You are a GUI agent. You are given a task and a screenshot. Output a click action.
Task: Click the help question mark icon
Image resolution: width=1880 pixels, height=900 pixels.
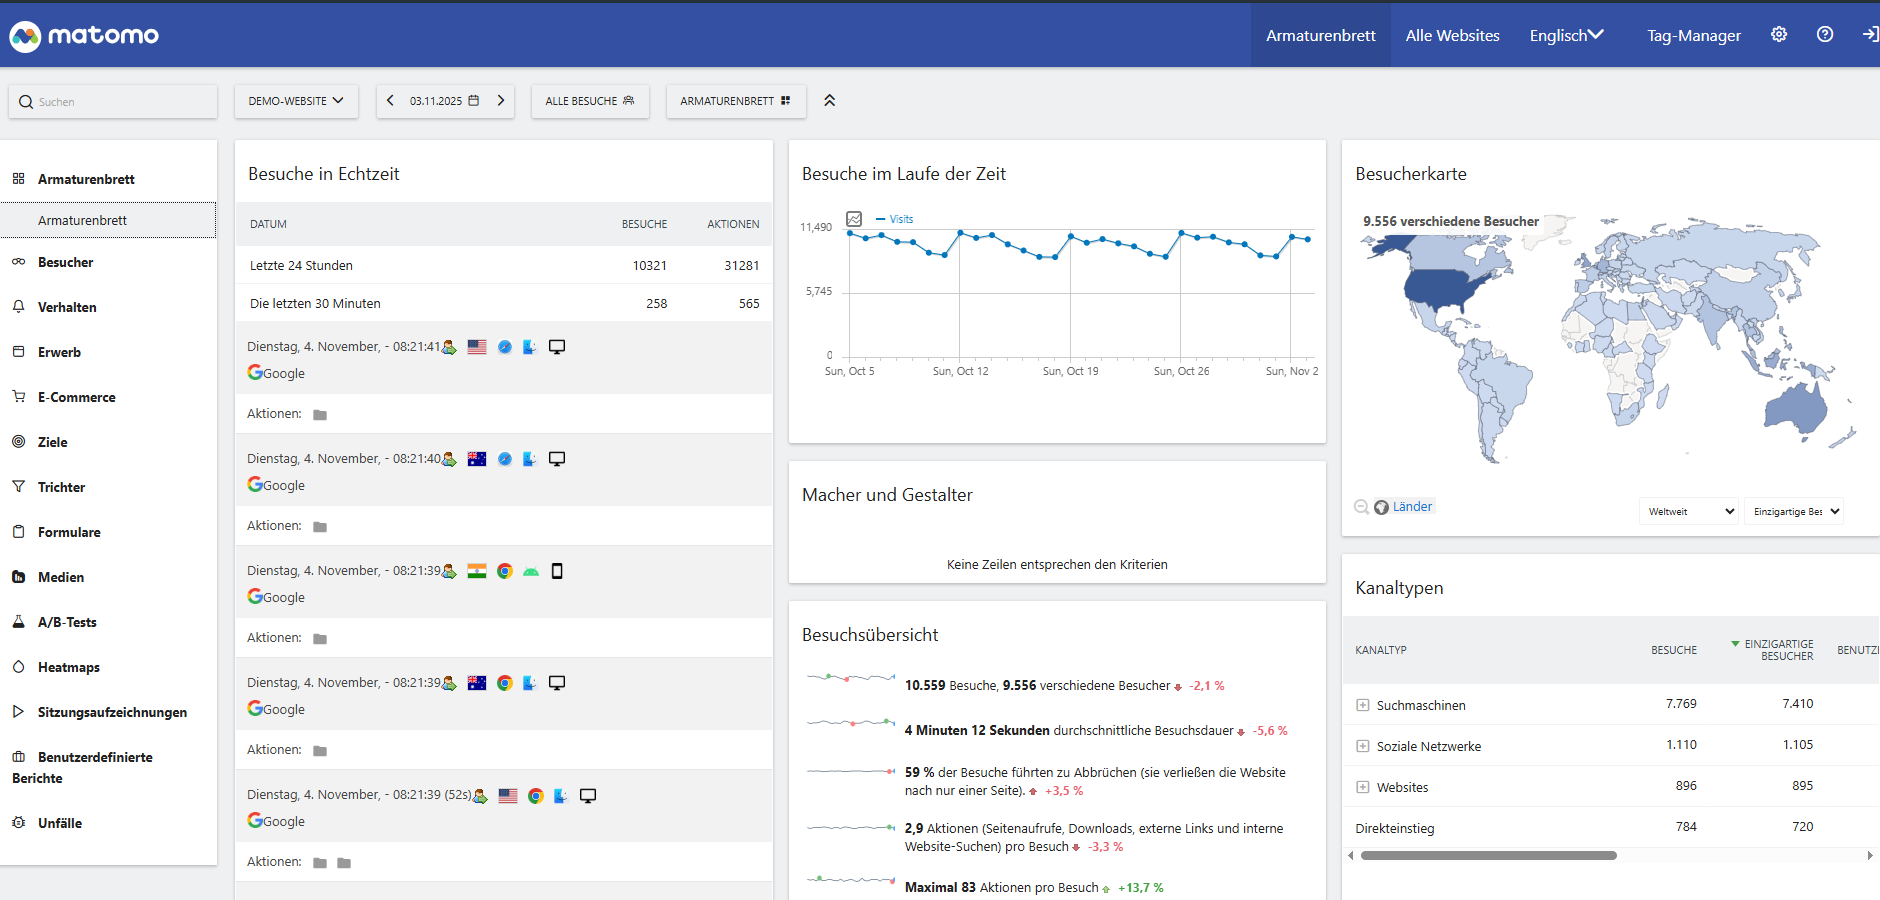coord(1824,34)
